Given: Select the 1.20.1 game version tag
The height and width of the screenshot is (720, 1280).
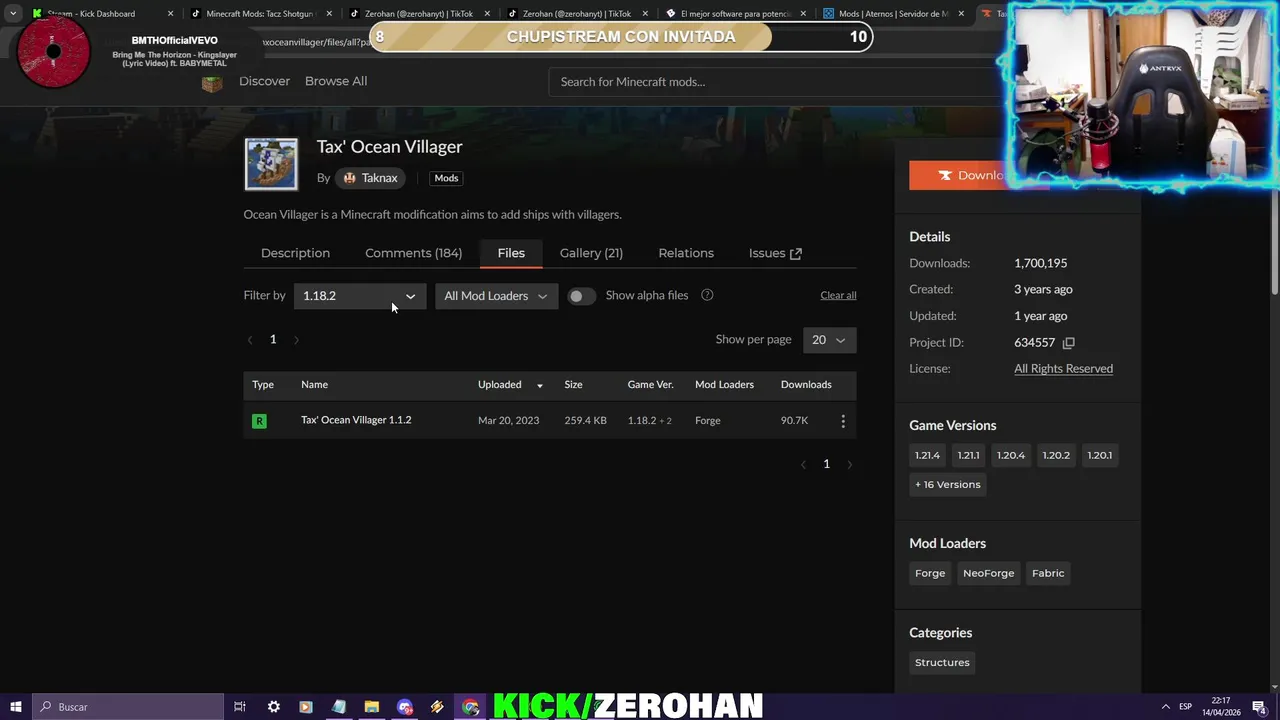Looking at the screenshot, I should [x=1099, y=455].
